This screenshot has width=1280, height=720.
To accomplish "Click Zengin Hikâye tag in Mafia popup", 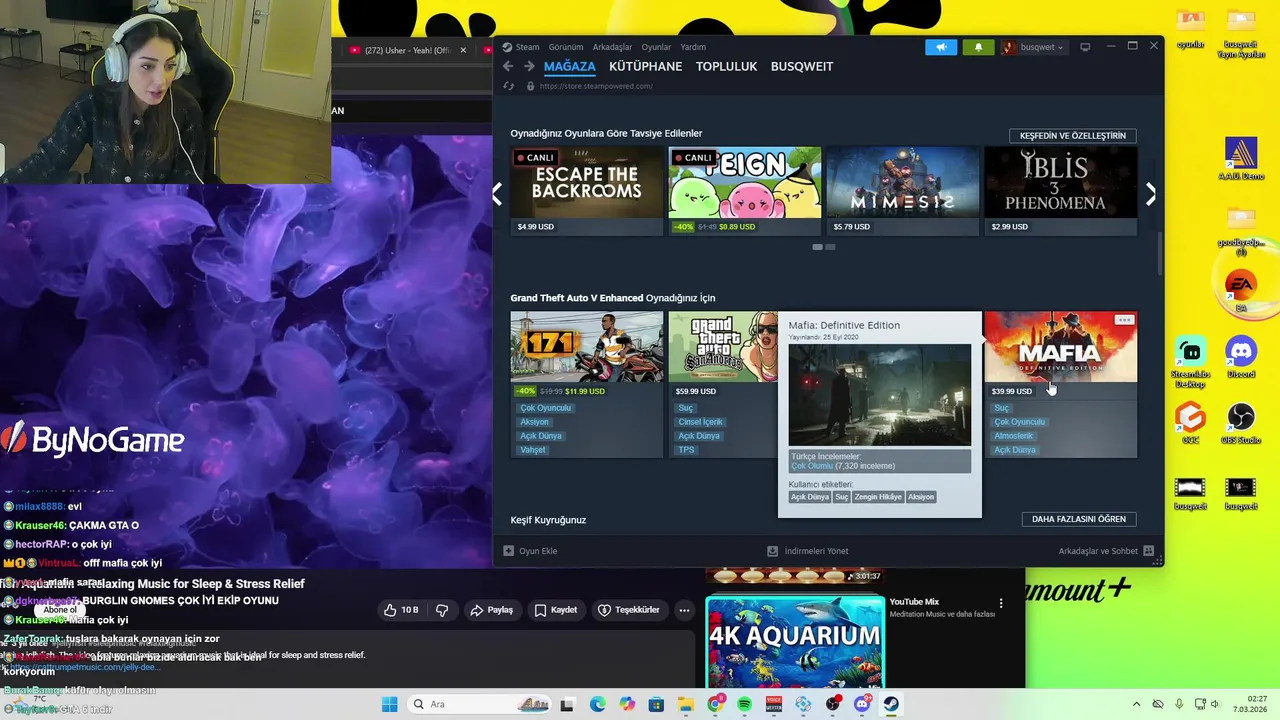I will pyautogui.click(x=878, y=497).
